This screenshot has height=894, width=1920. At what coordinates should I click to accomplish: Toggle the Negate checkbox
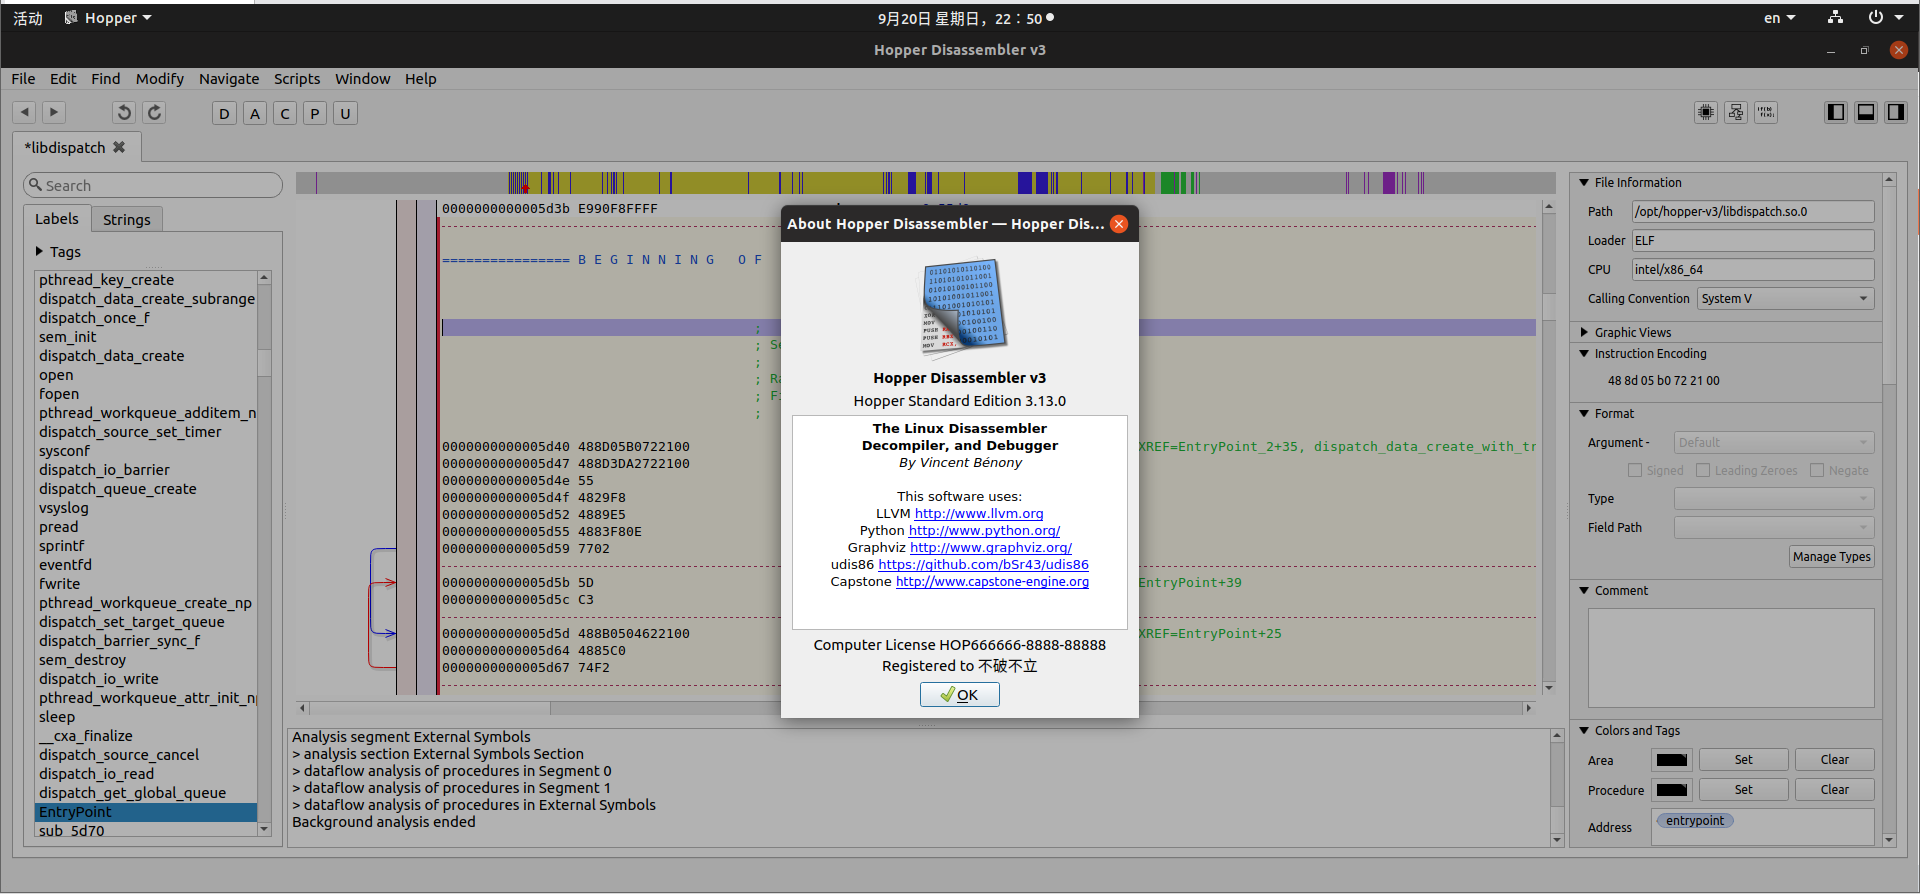pos(1817,470)
